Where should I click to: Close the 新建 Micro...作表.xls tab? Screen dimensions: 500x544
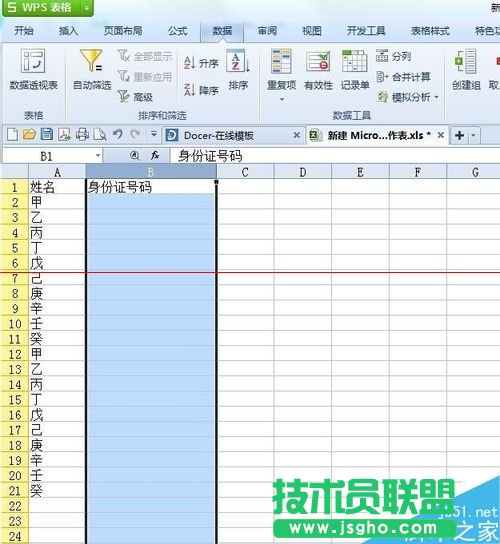pos(441,135)
